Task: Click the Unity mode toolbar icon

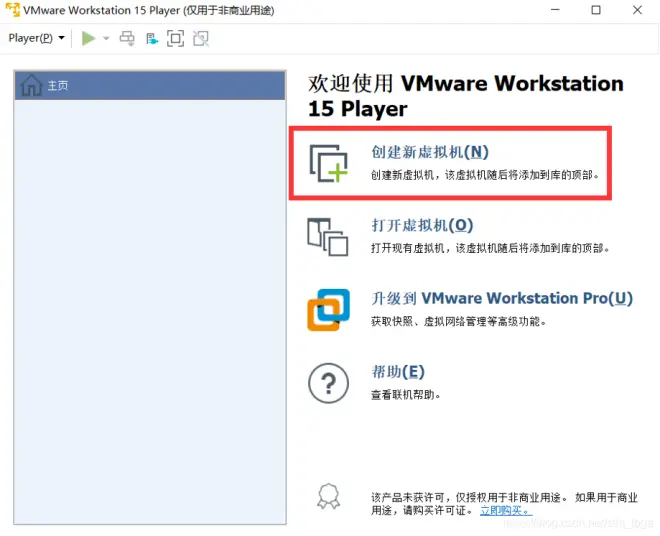Action: pos(201,38)
